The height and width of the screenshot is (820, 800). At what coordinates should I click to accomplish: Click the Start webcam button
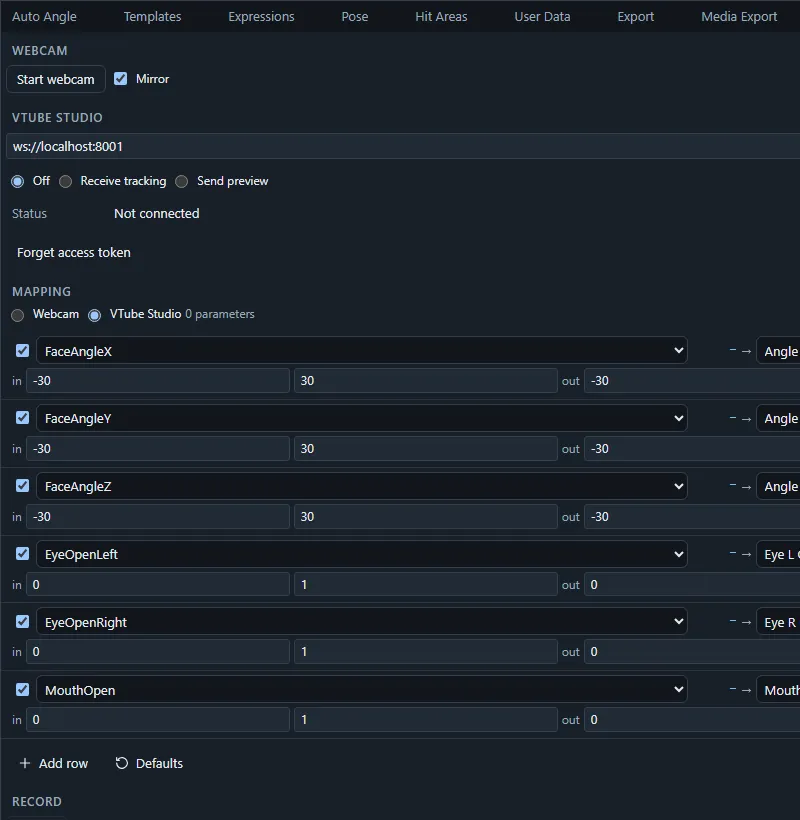[55, 79]
